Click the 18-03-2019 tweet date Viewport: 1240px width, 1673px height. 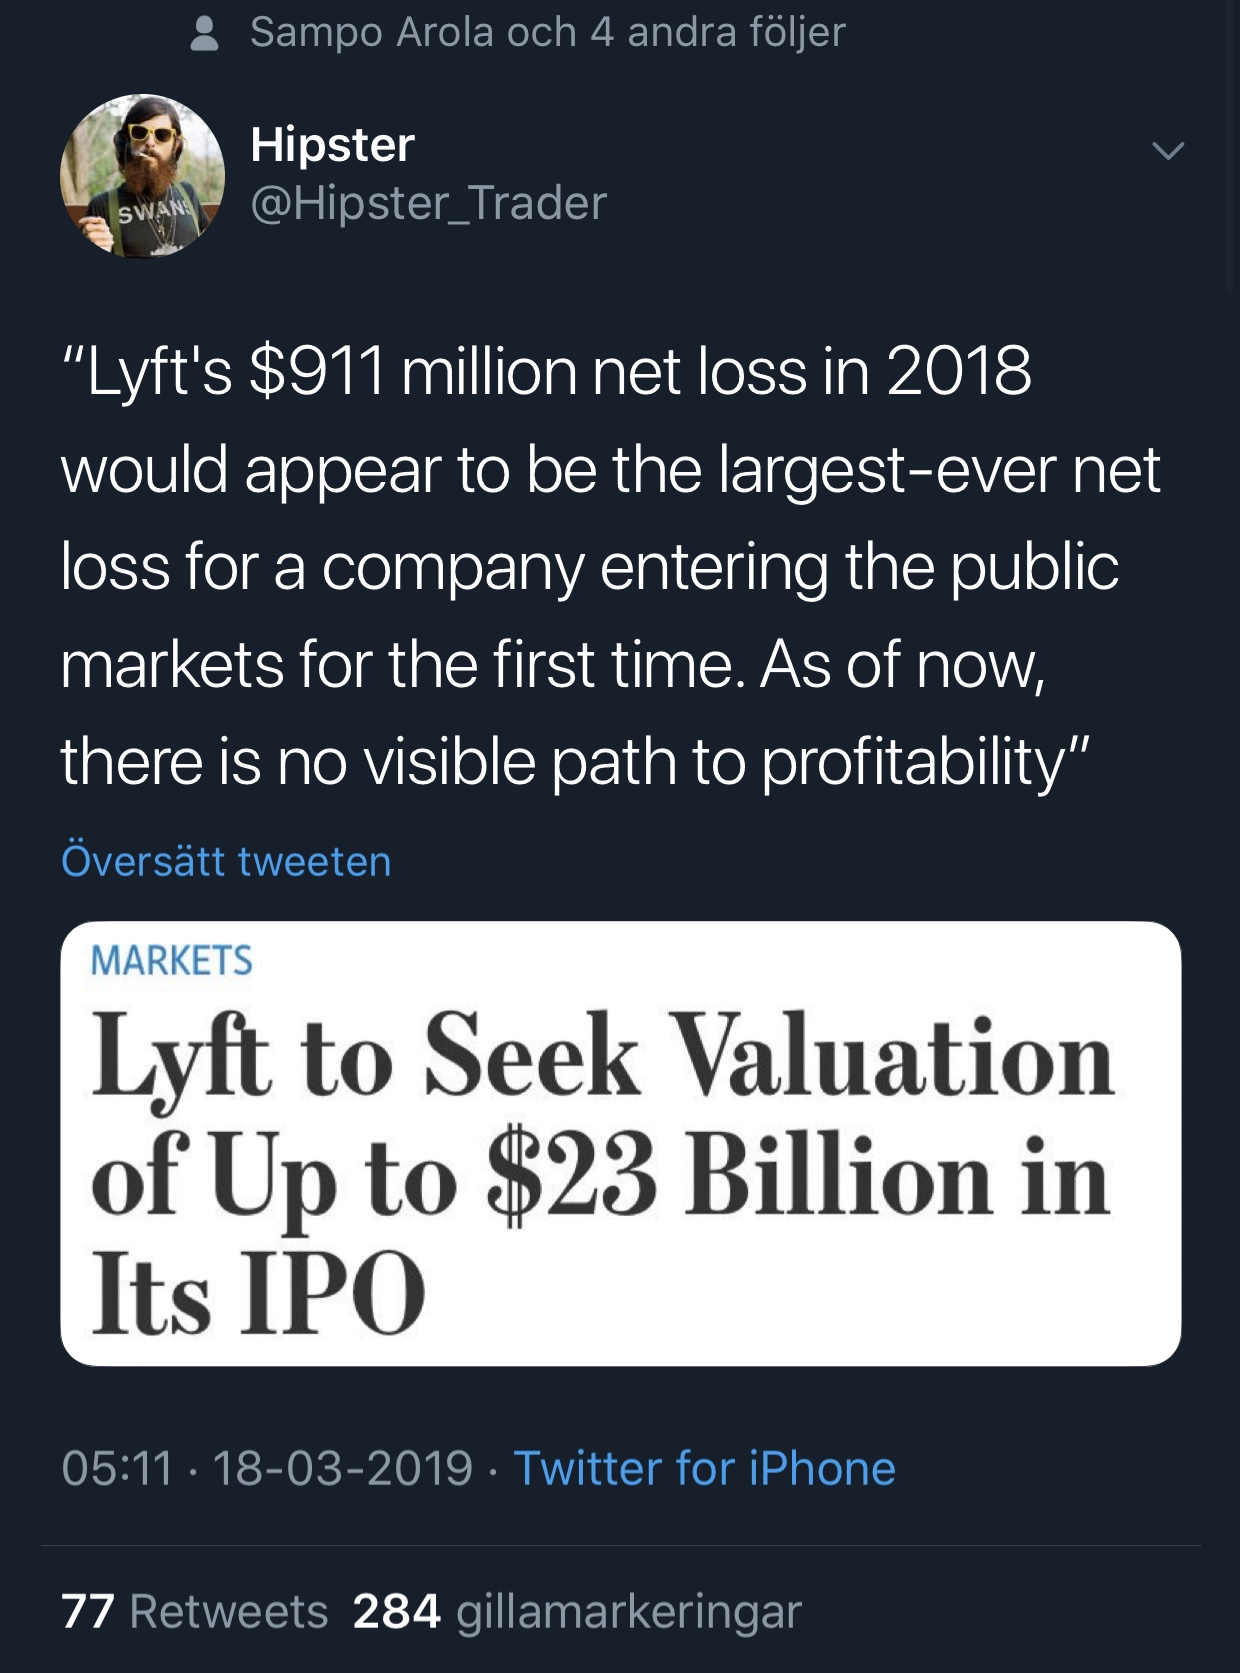[x=342, y=1468]
